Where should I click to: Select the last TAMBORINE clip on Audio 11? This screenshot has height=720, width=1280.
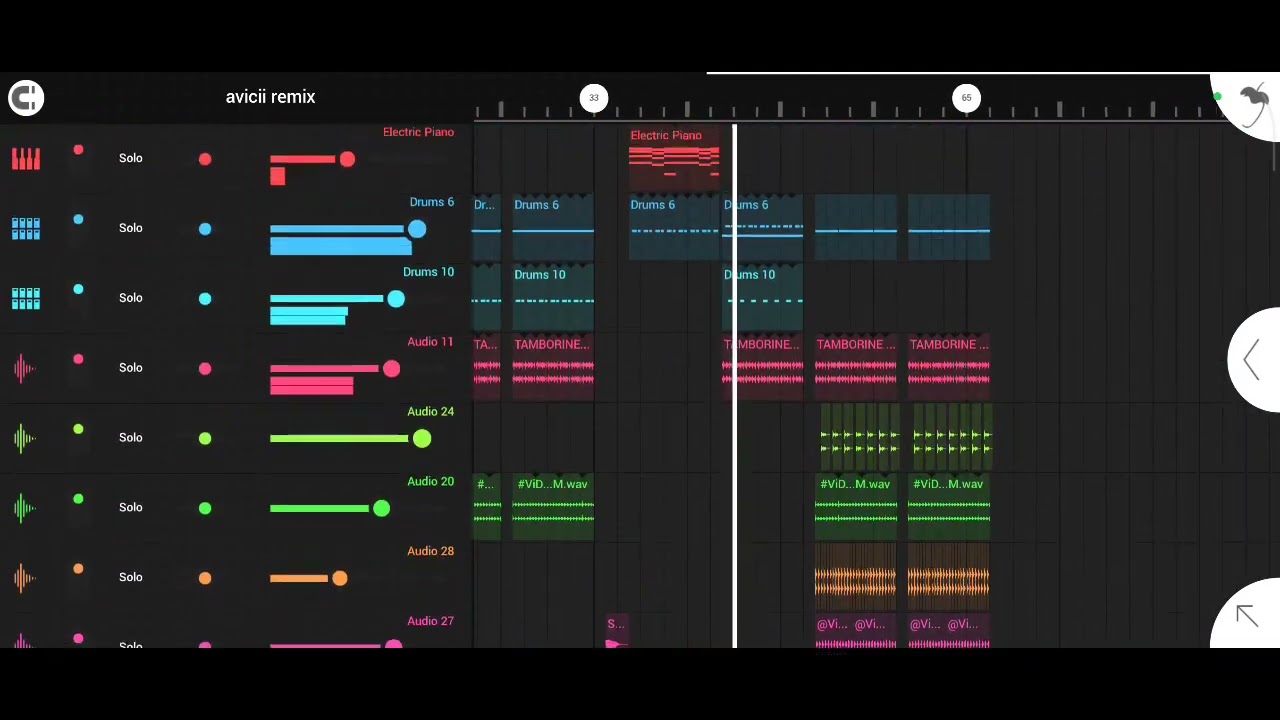(949, 368)
